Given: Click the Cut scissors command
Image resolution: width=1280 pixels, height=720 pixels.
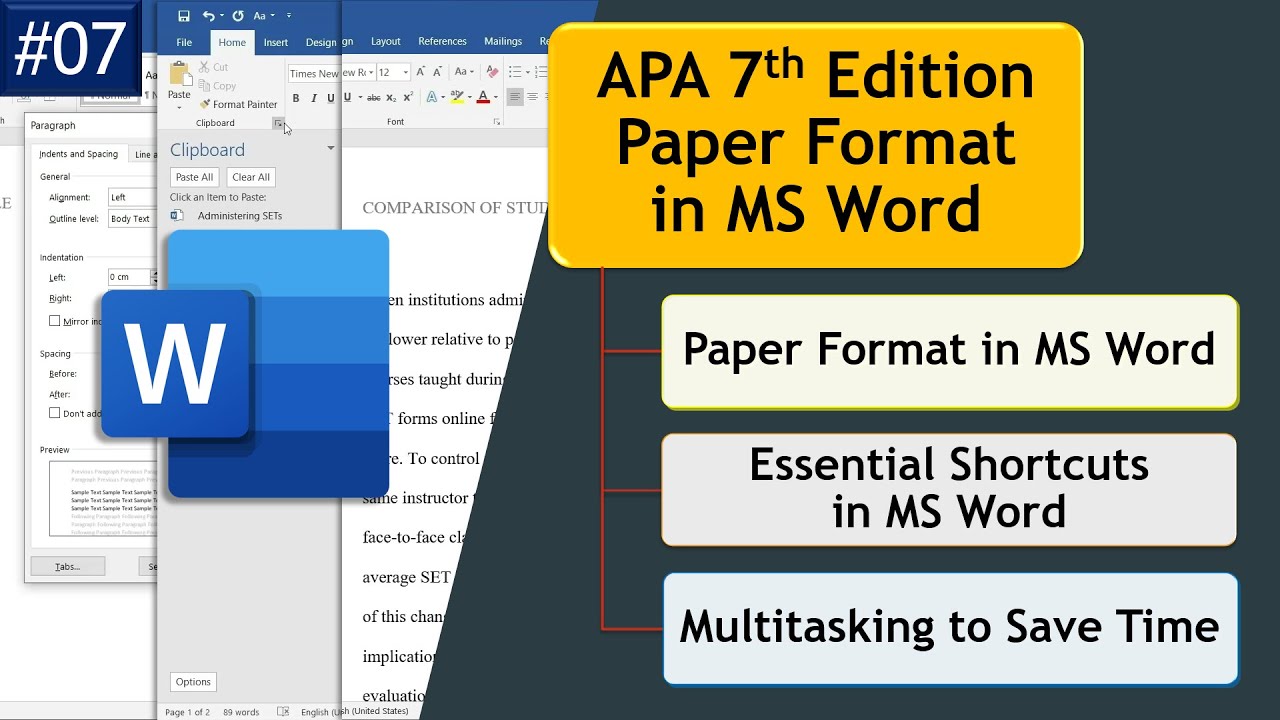Looking at the screenshot, I should [x=213, y=67].
